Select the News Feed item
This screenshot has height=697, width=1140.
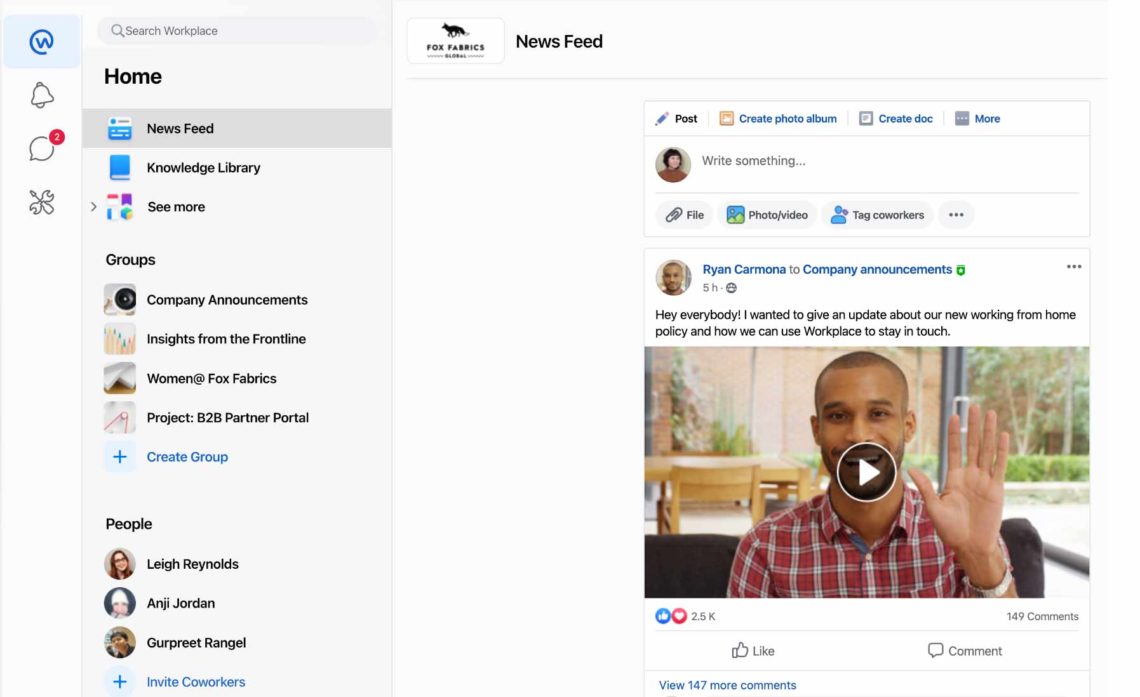tap(180, 129)
